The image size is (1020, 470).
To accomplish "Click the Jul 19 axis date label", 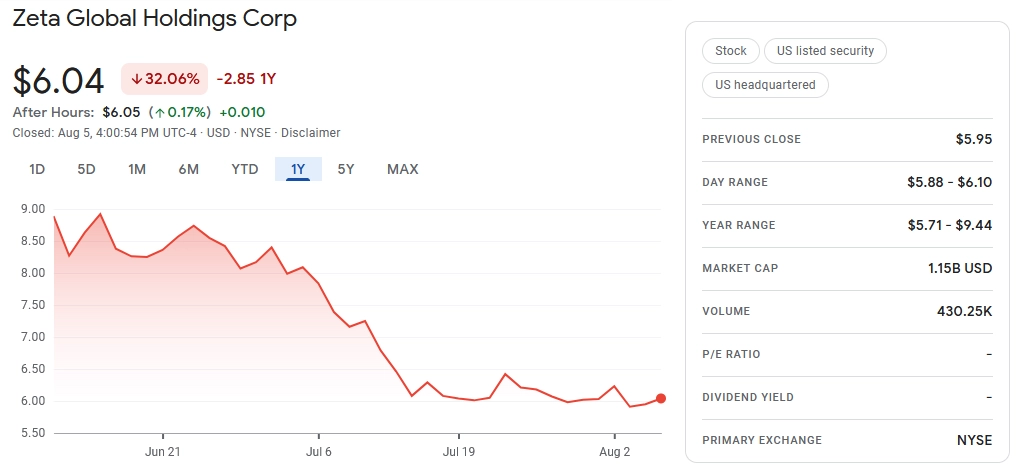I will click(x=459, y=451).
